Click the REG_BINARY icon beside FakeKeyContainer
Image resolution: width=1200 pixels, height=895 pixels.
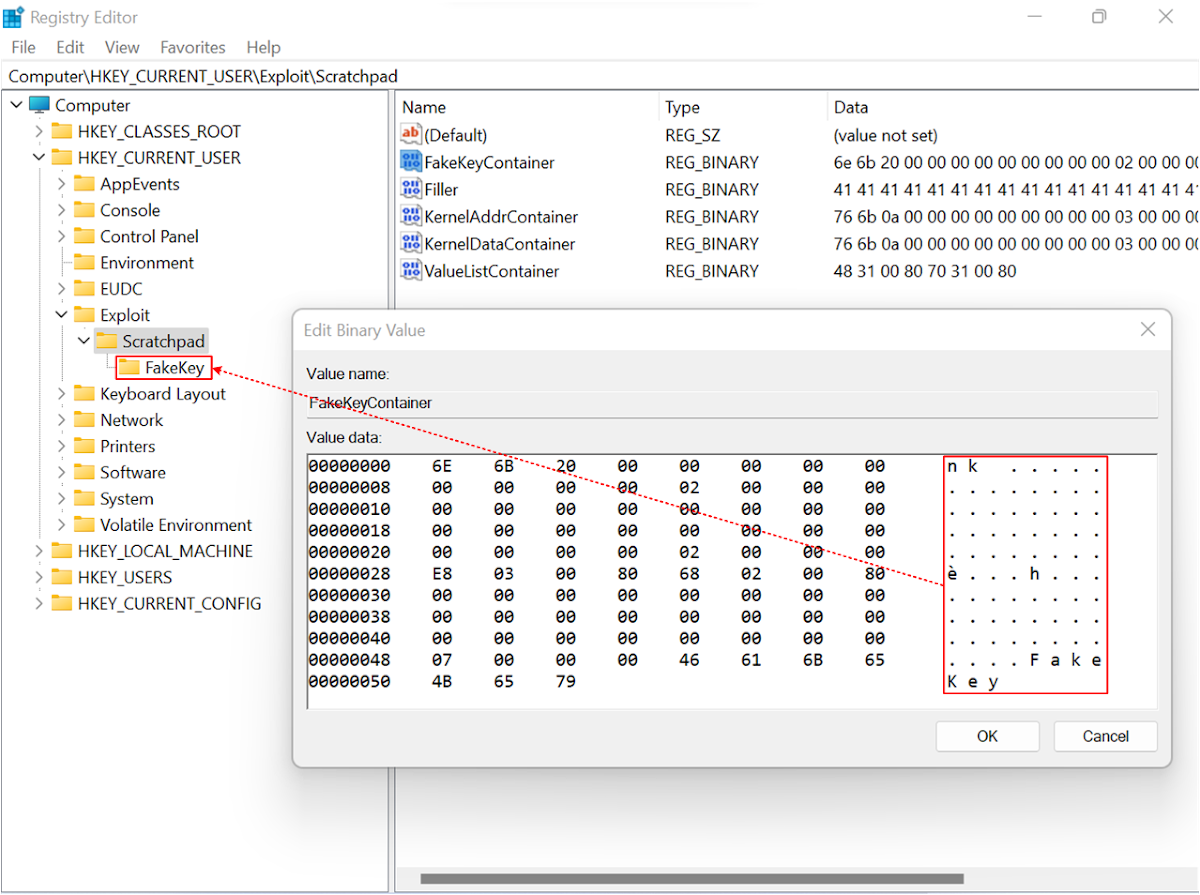pyautogui.click(x=411, y=162)
